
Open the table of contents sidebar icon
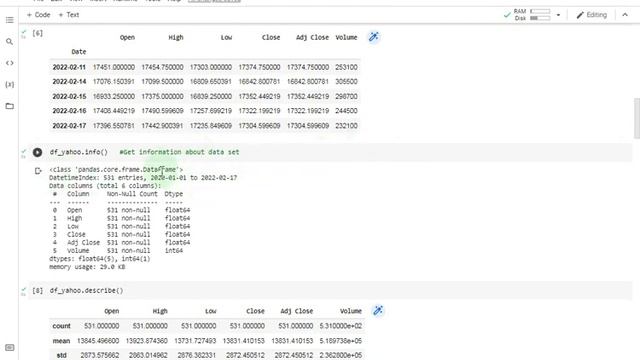tap(9, 20)
